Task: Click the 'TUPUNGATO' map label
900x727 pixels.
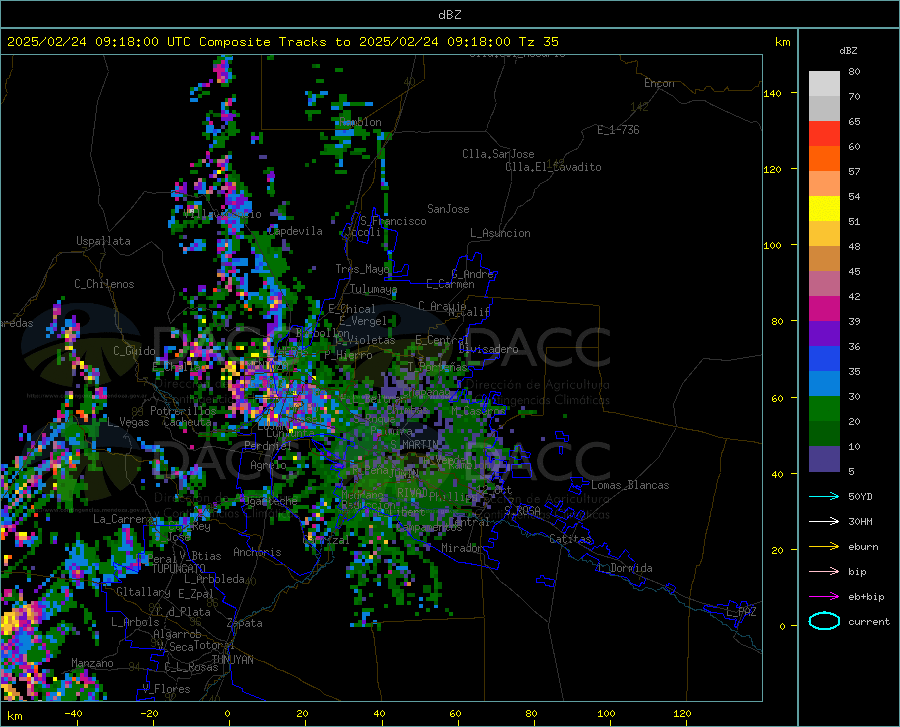Action: pos(179,569)
